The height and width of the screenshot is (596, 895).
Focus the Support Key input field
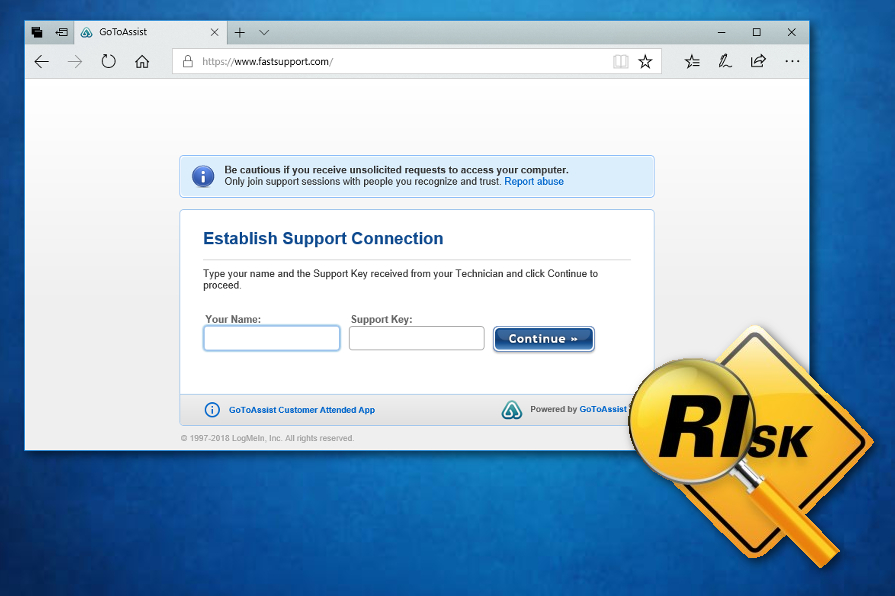point(417,338)
